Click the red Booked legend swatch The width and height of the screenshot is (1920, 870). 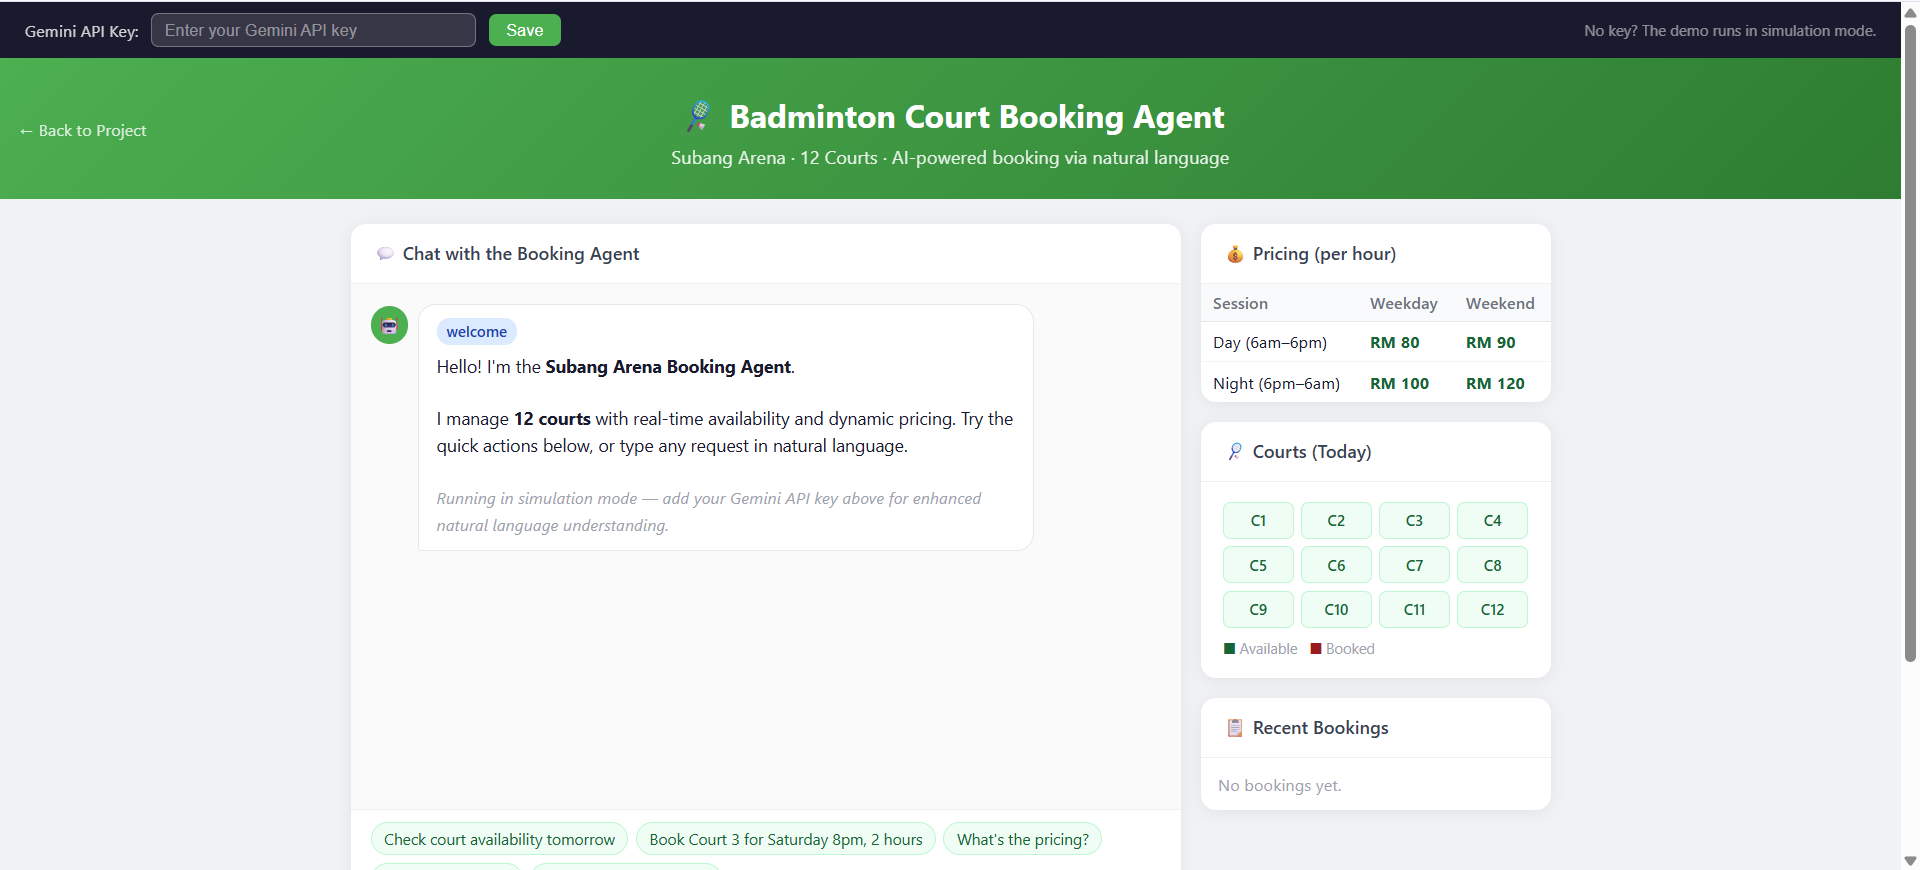(1316, 649)
